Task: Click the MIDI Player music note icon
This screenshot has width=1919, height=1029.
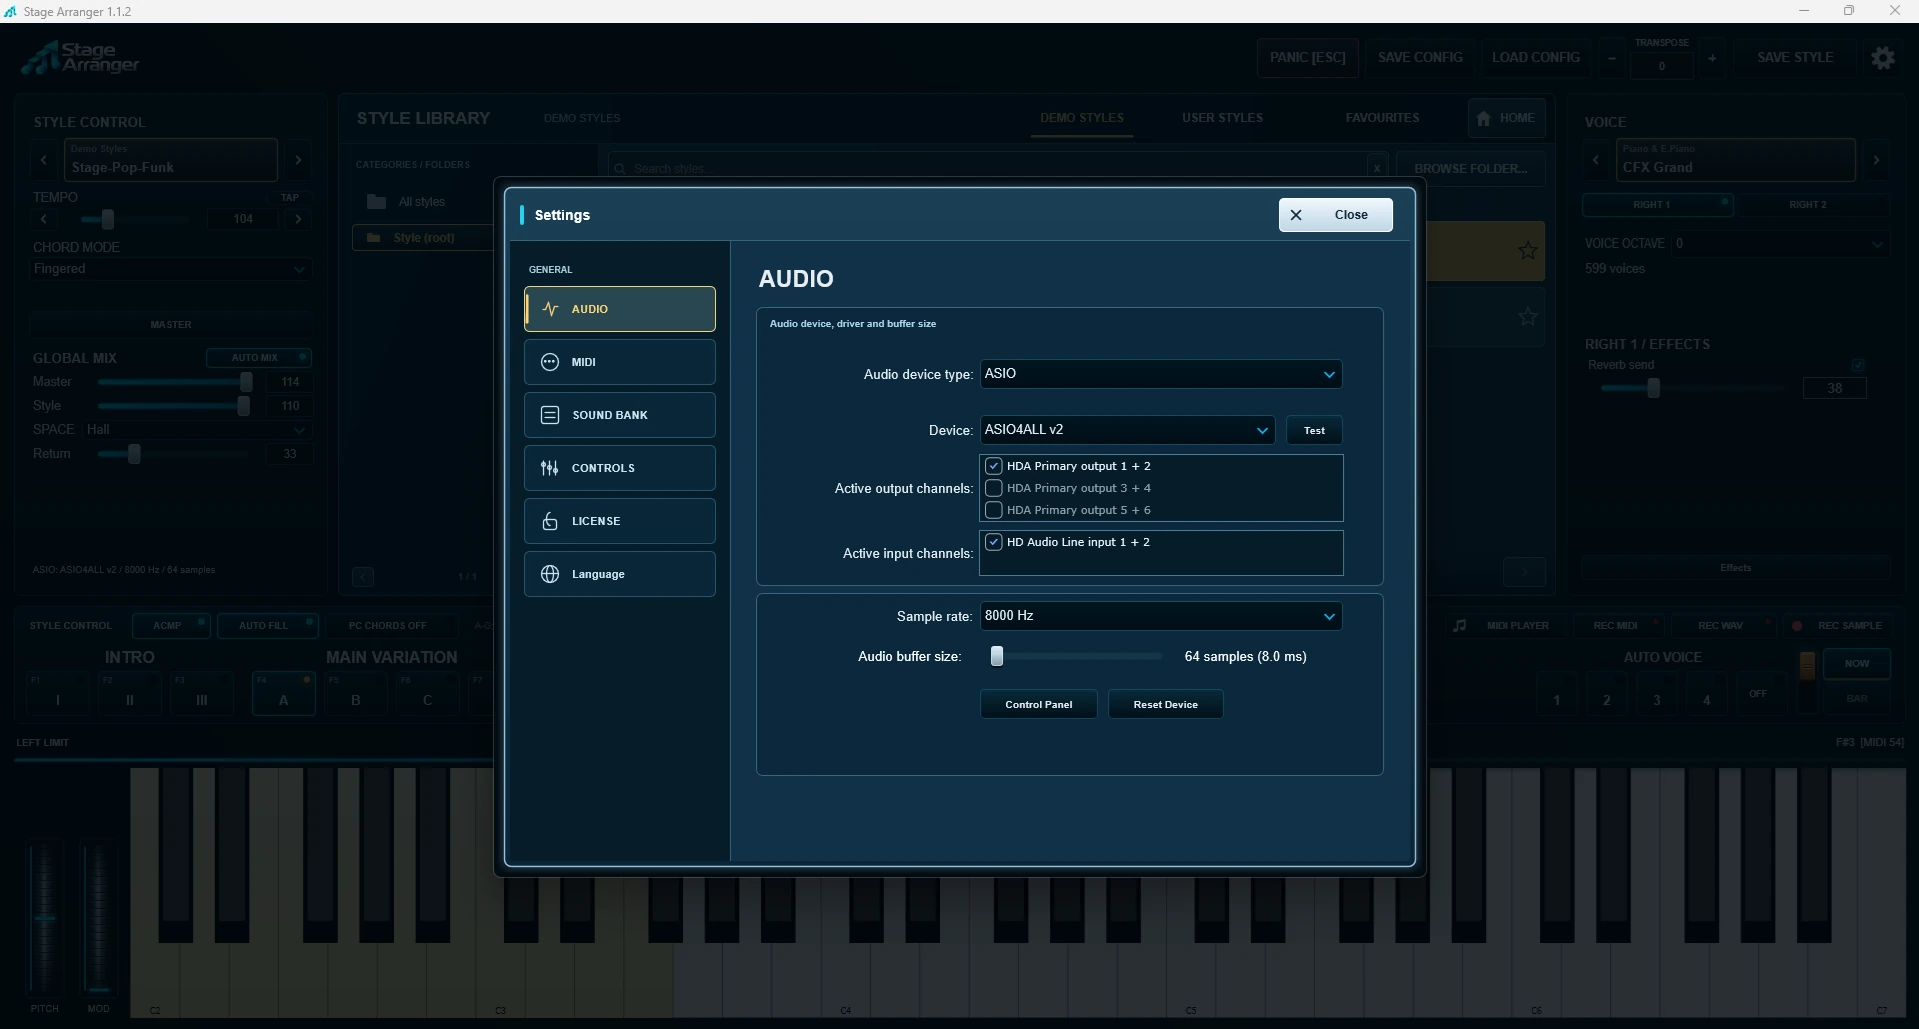Action: coord(1460,626)
